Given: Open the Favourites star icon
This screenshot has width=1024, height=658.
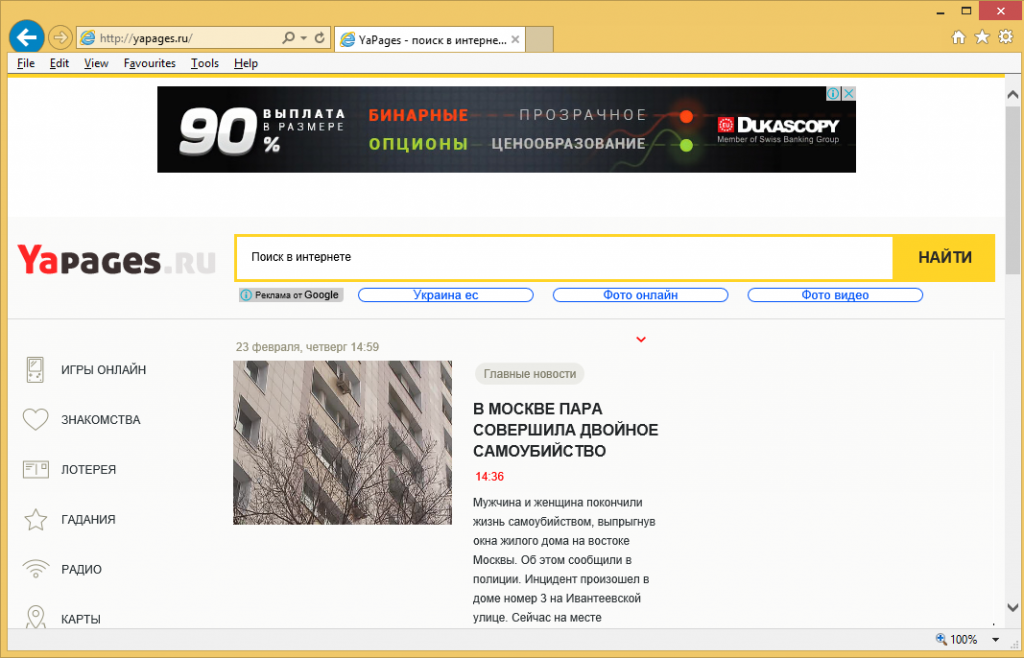Looking at the screenshot, I should [x=982, y=38].
